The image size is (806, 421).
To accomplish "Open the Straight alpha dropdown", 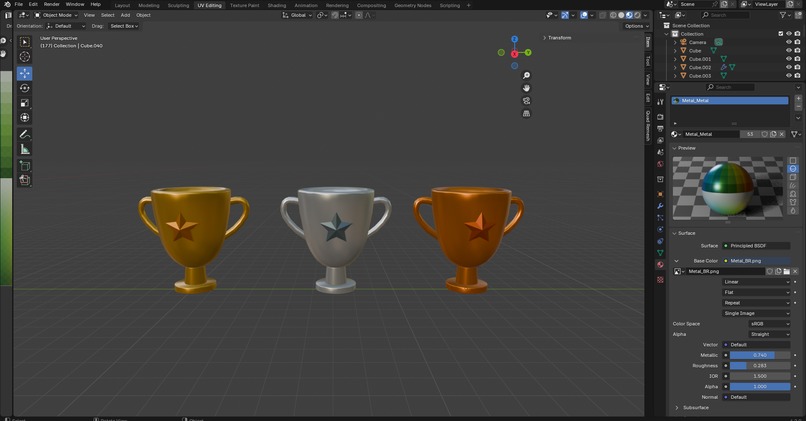I will 770,334.
